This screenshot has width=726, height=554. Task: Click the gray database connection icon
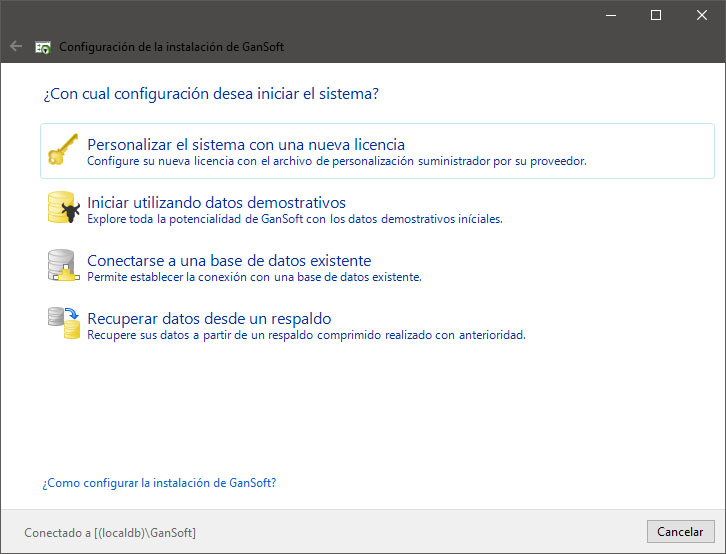coord(63,265)
